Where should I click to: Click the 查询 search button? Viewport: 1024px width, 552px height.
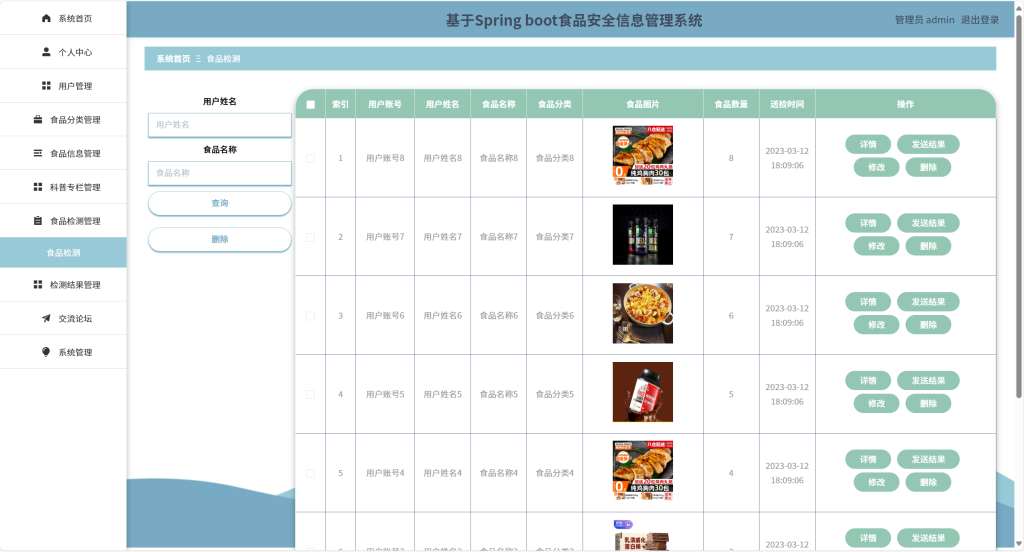pos(219,203)
